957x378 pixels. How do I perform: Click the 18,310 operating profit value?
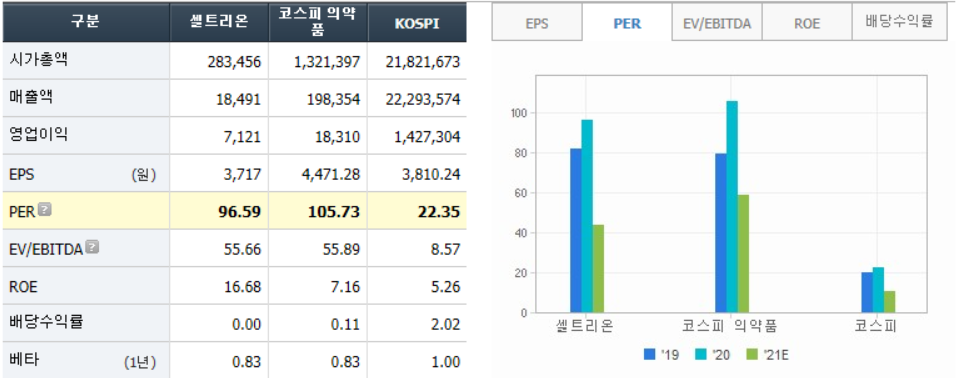pos(338,137)
